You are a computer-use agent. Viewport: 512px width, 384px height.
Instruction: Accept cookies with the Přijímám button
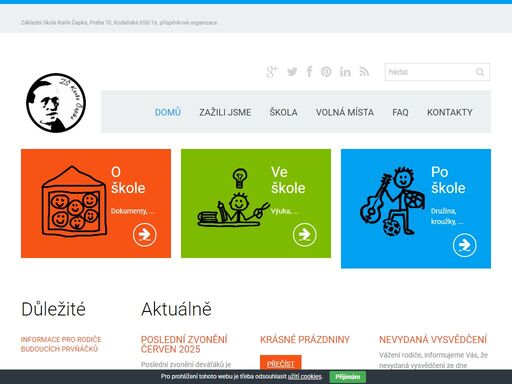348,377
